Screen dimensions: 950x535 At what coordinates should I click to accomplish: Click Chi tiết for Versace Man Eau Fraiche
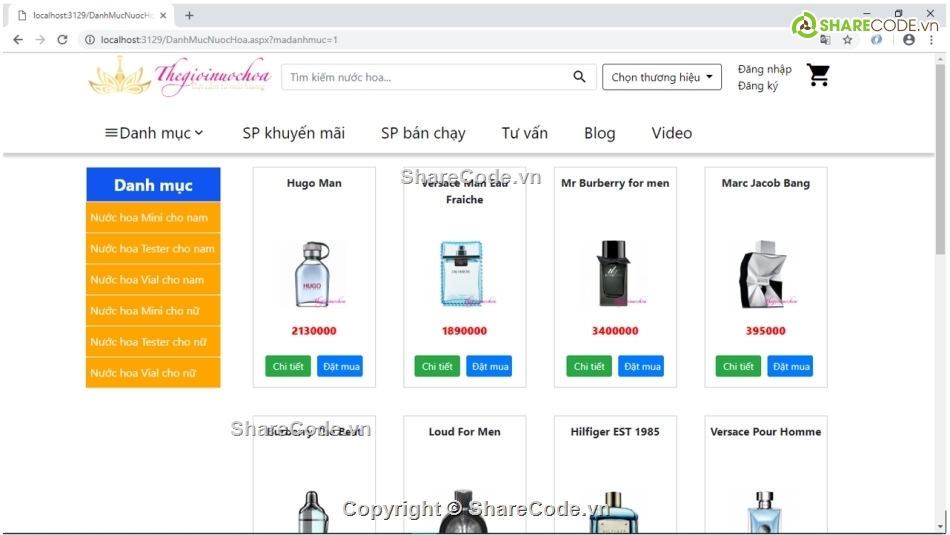(437, 366)
